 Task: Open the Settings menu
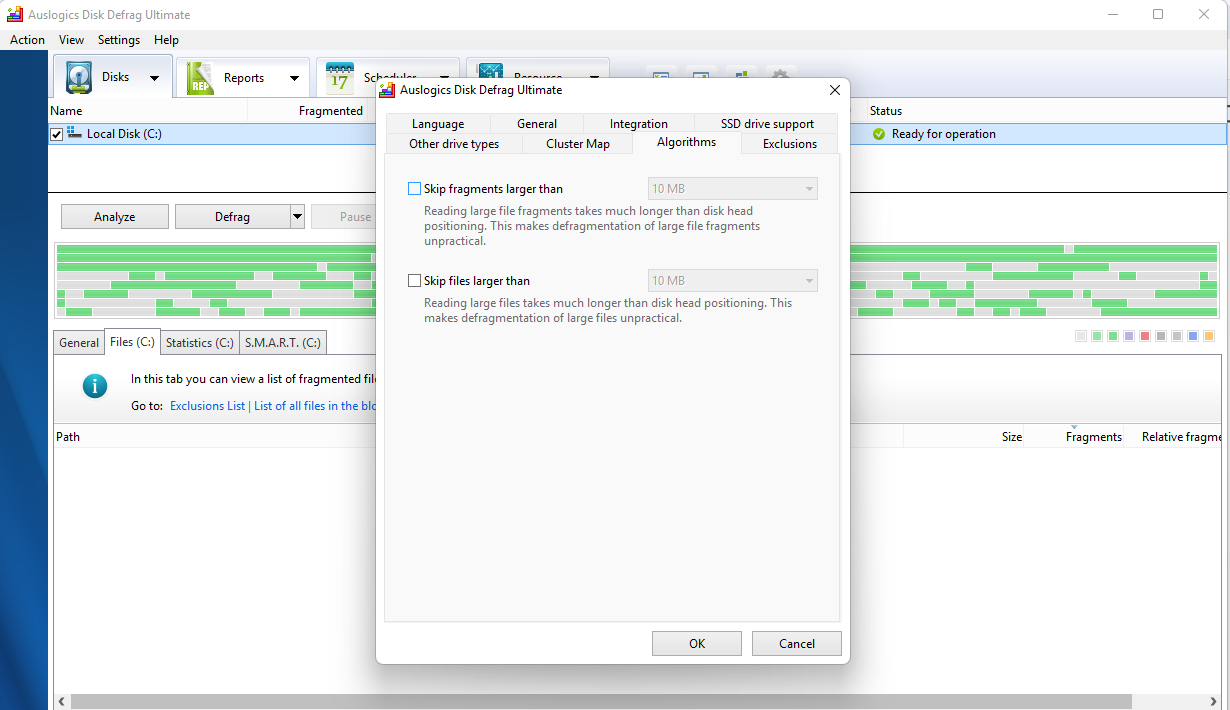click(x=119, y=40)
